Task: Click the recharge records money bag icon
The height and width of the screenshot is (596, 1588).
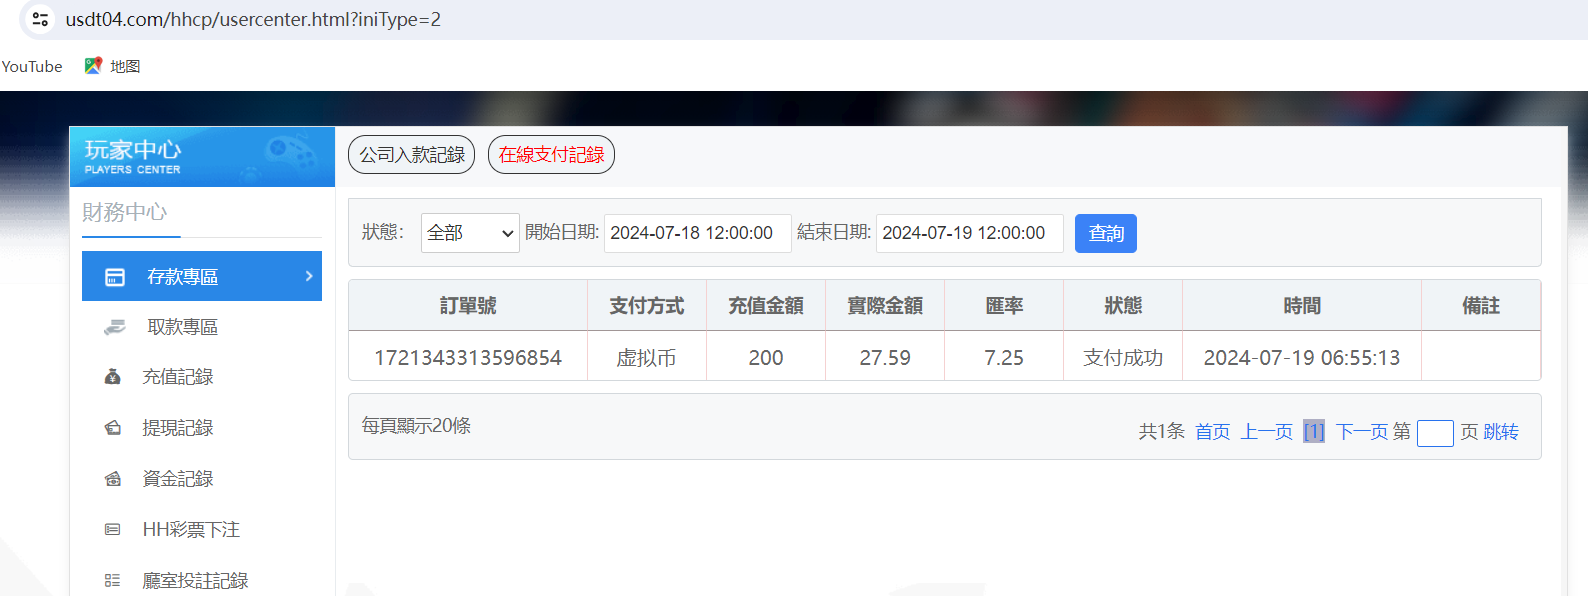Action: click(x=113, y=377)
